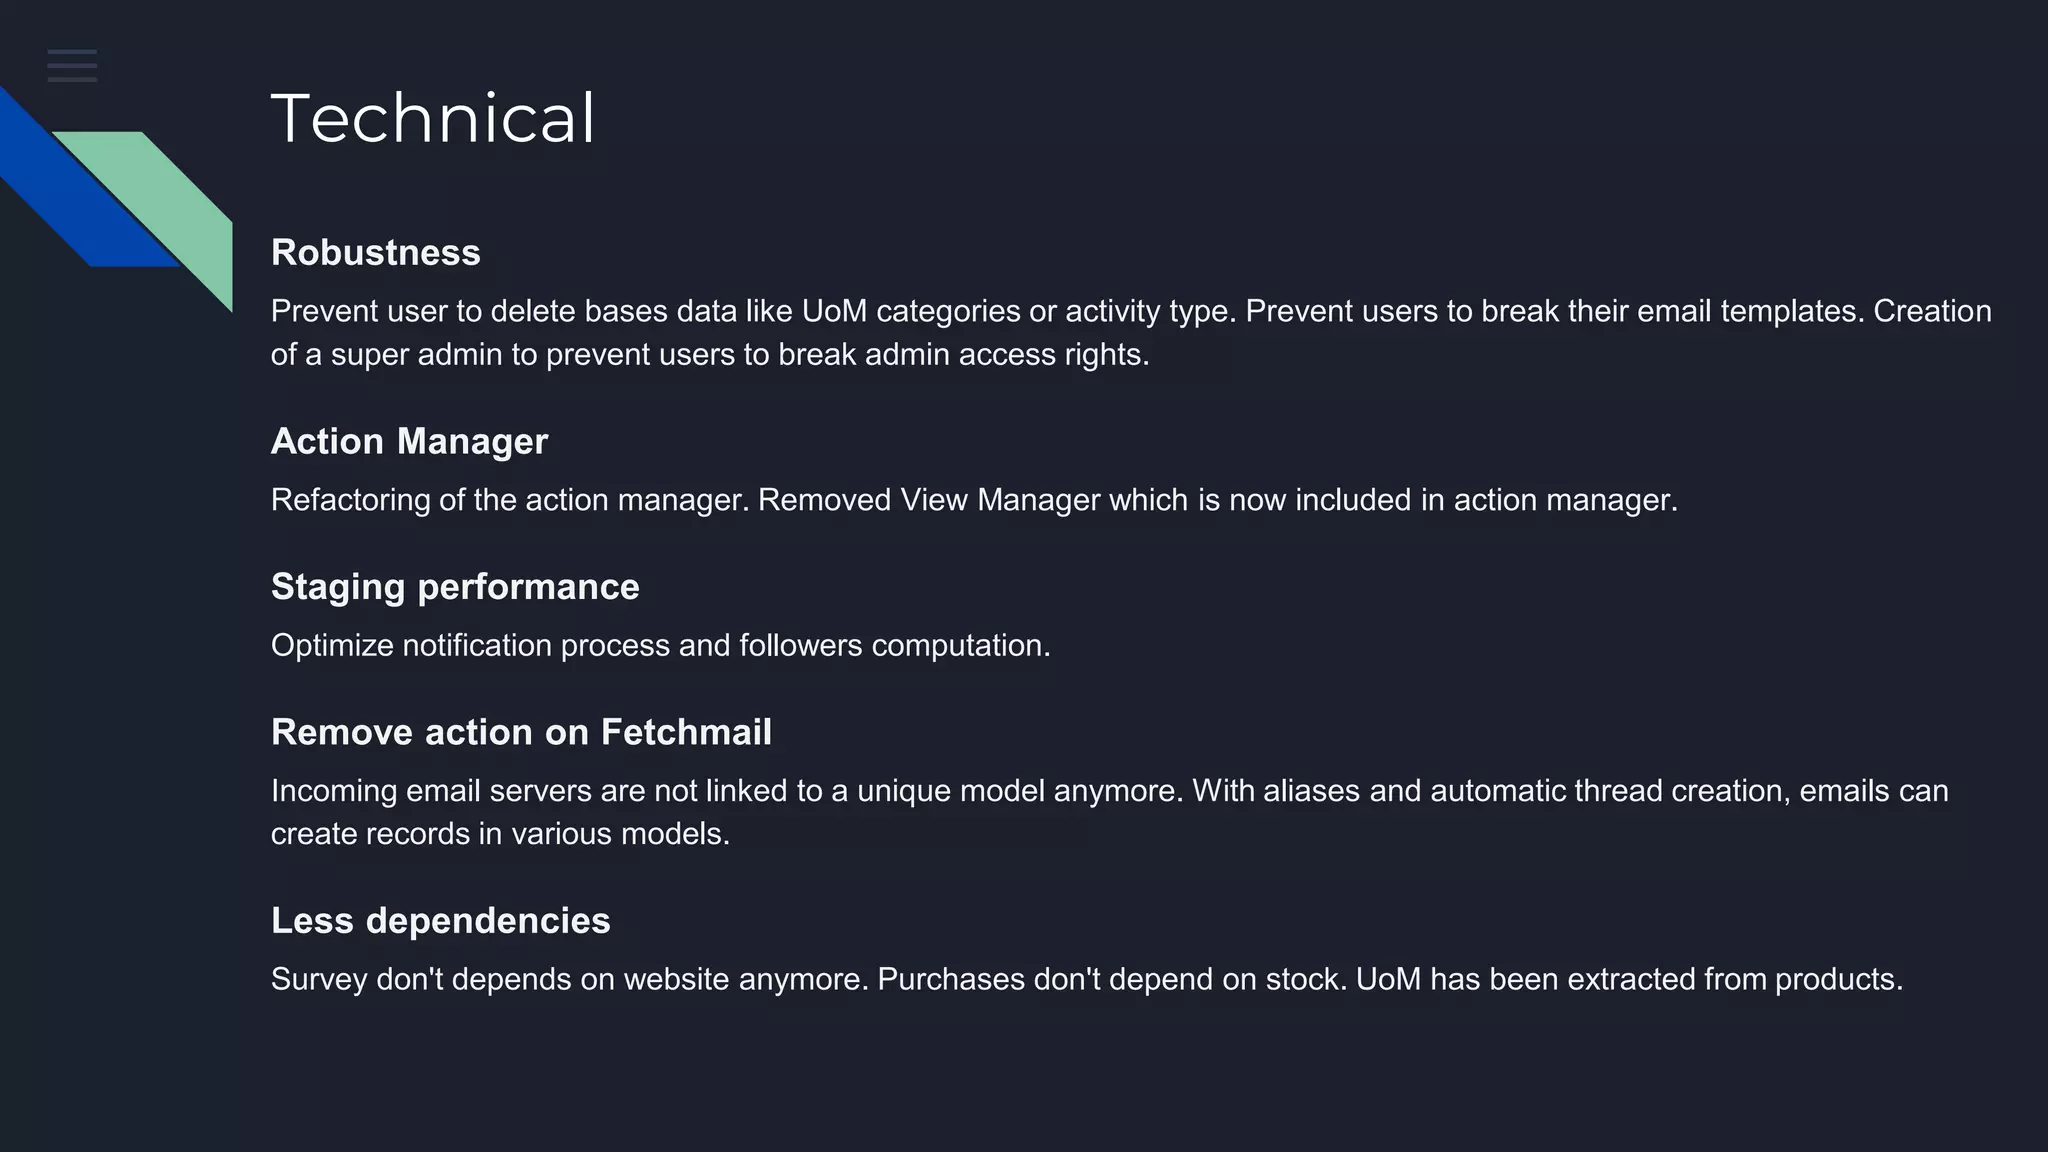The height and width of the screenshot is (1152, 2048).
Task: Select the Robustness heading
Action: coord(376,253)
